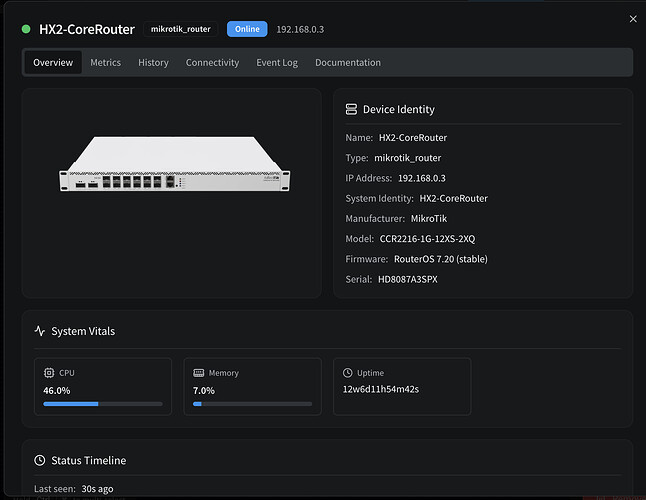Click the Device Identity server icon

351,109
